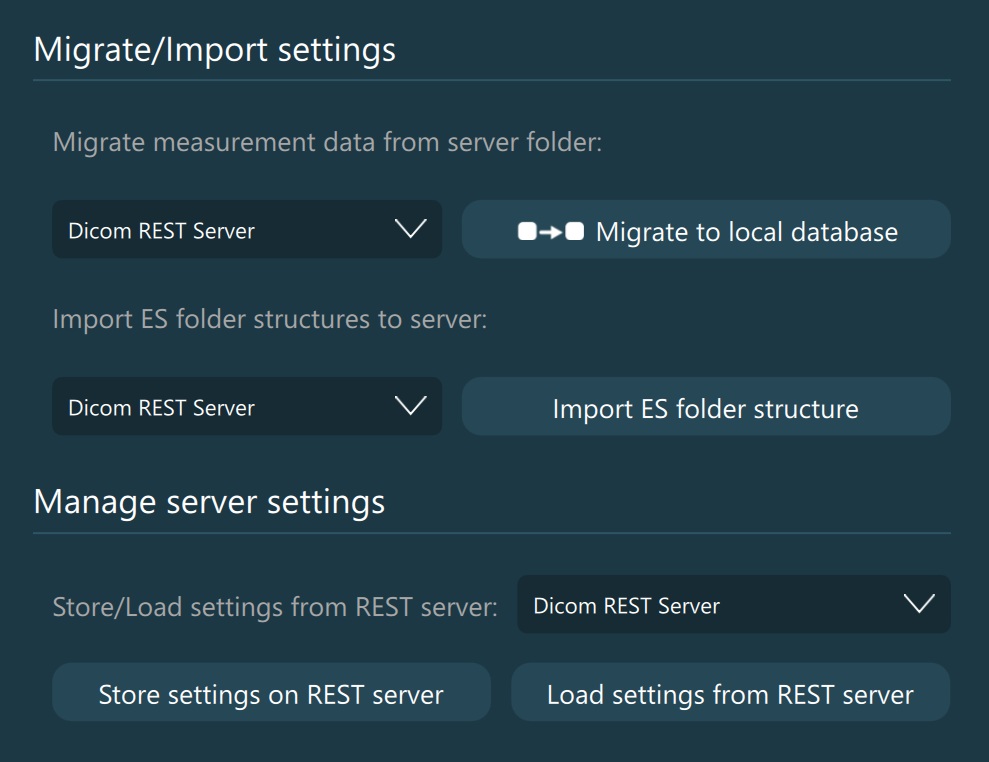Select the Migrate/Import settings section heading
Image resolution: width=989 pixels, height=762 pixels.
pyautogui.click(x=214, y=49)
